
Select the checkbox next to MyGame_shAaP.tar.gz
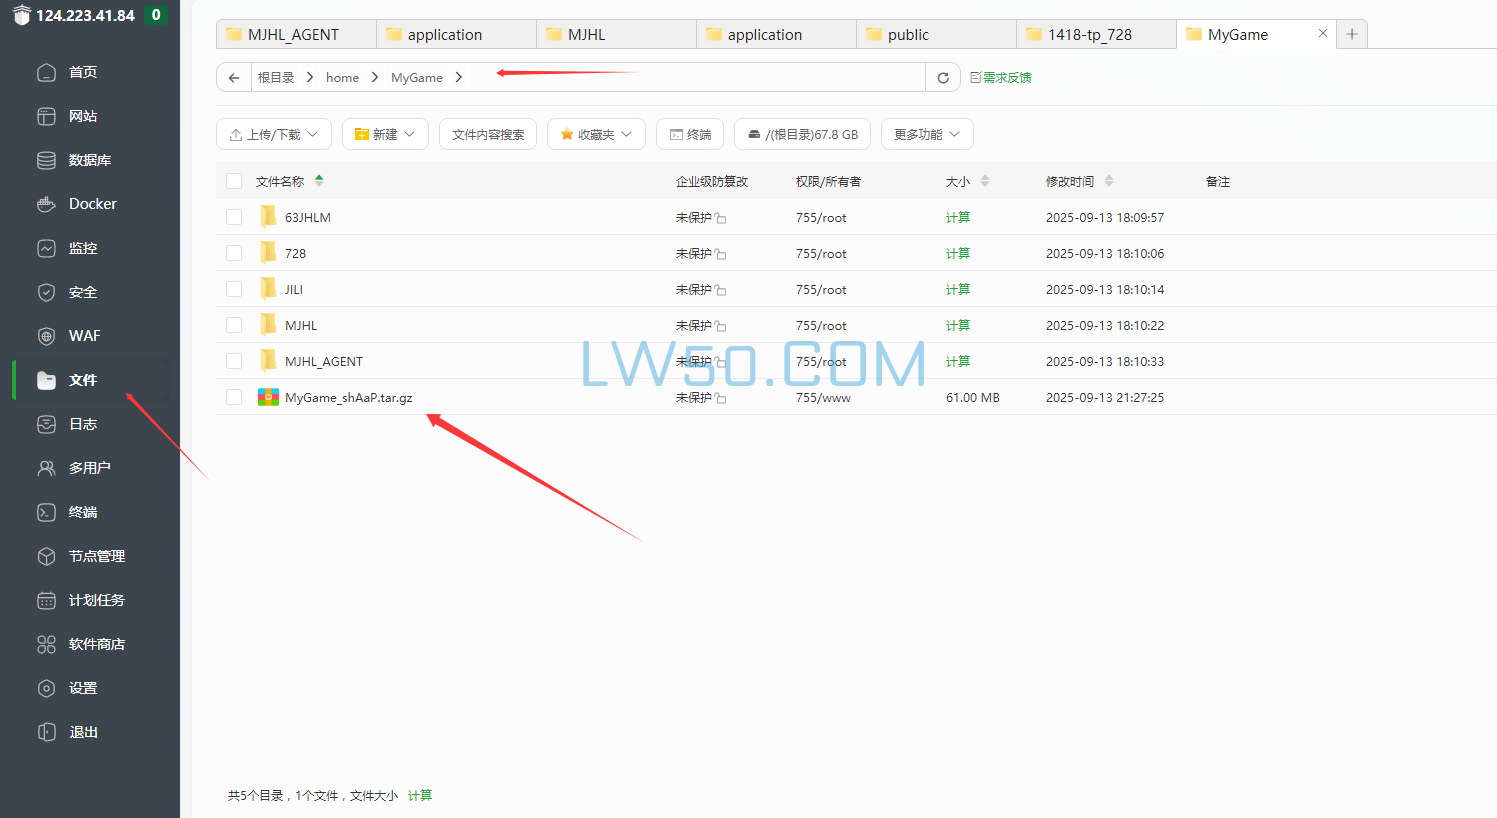point(233,397)
